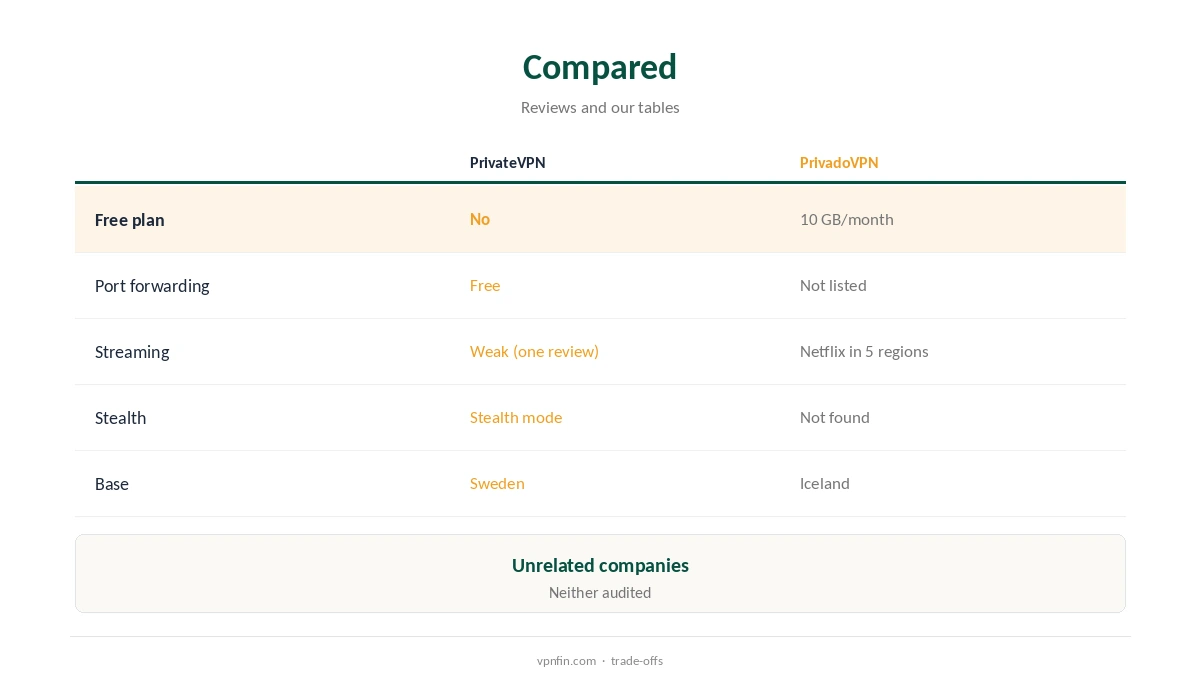Click the 'Iceland' cell
The height and width of the screenshot is (680, 1200).
point(825,483)
